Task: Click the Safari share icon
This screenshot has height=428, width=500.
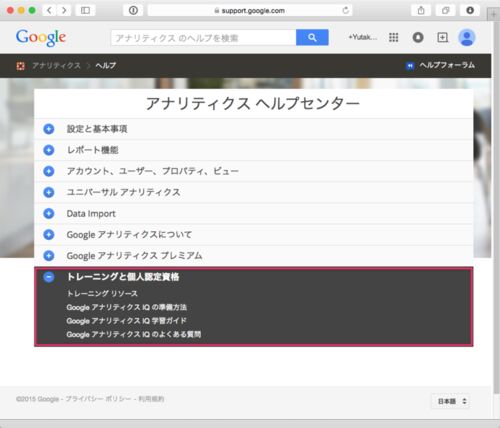Action: tap(421, 10)
